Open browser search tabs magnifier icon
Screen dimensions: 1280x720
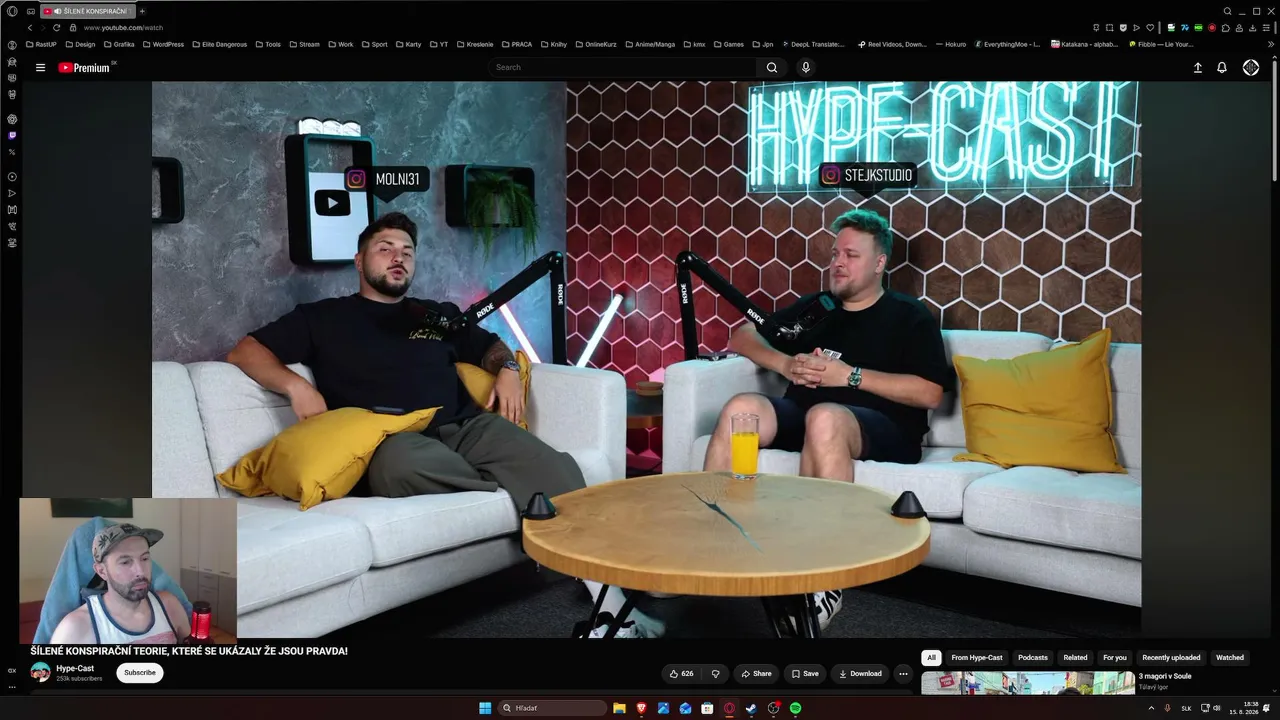(x=1228, y=11)
